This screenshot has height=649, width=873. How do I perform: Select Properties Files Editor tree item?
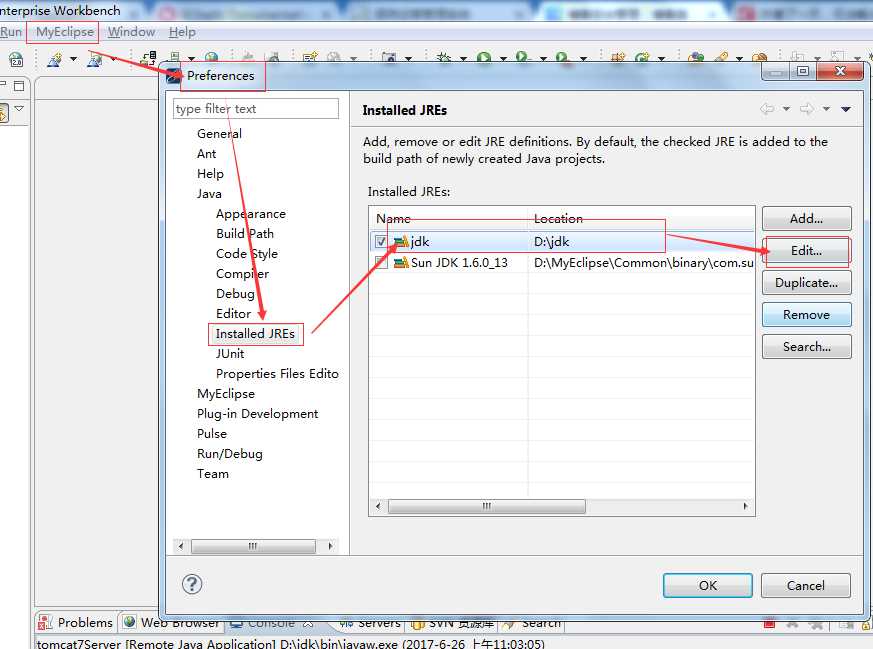coord(277,374)
